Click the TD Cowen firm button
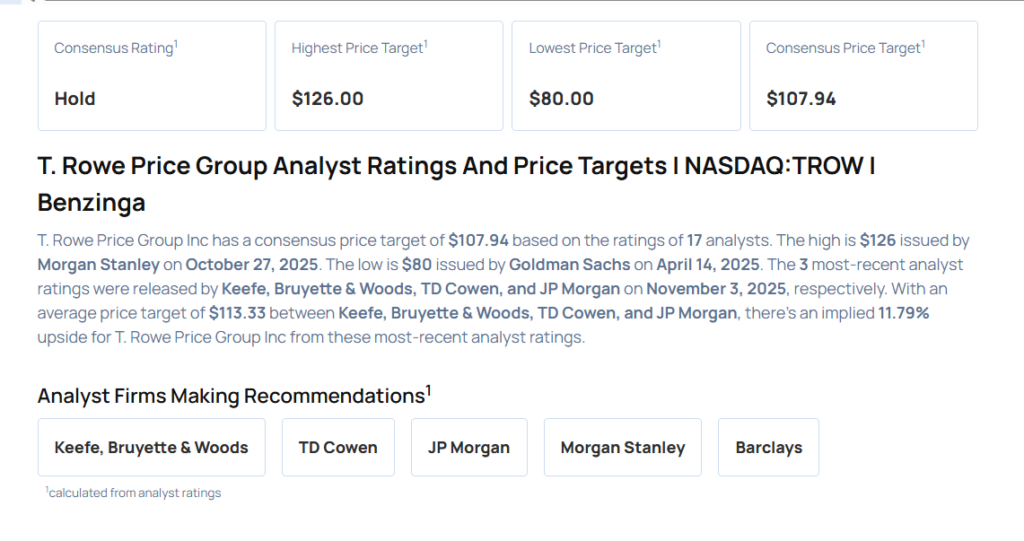Screen dimensions: 1024x541 point(338,447)
